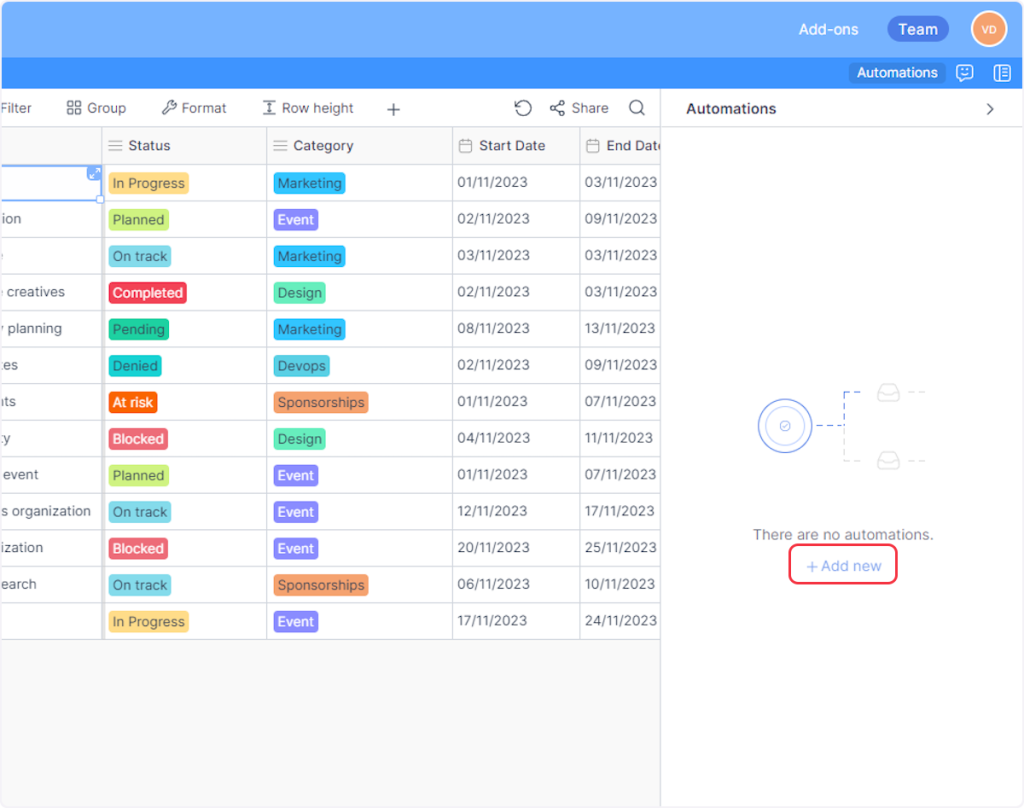Select the red Completed status tag
Screen dimensions: 1024x808
click(148, 293)
